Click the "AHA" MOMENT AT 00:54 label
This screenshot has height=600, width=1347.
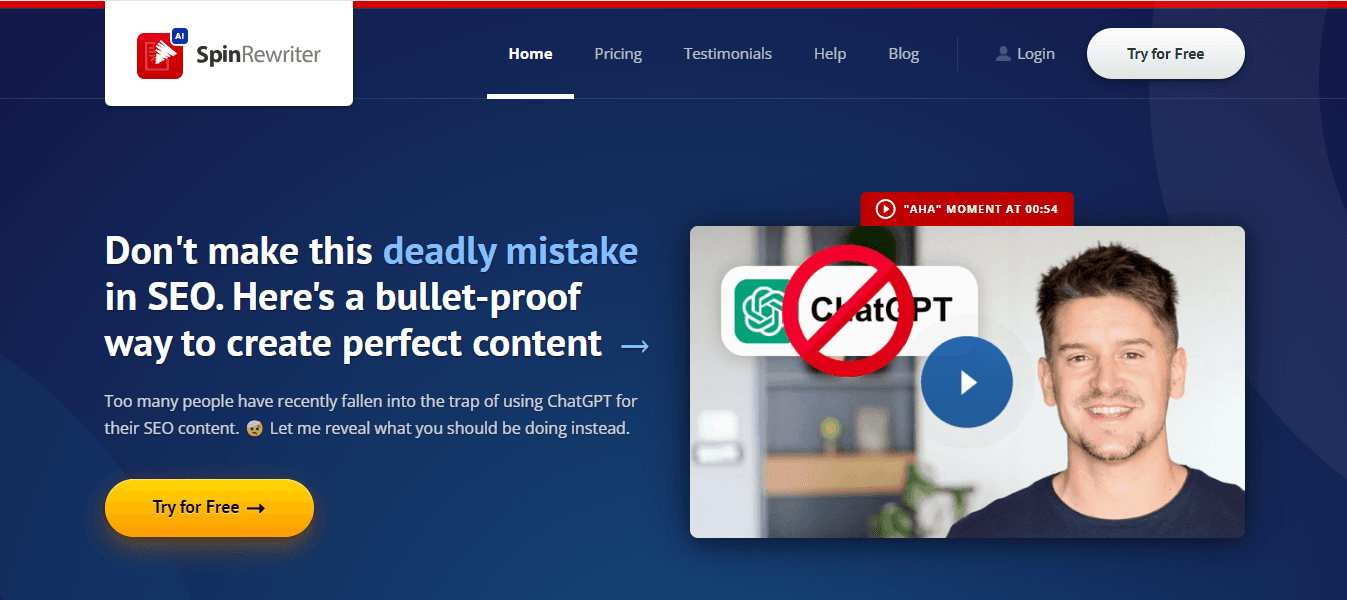[980, 209]
